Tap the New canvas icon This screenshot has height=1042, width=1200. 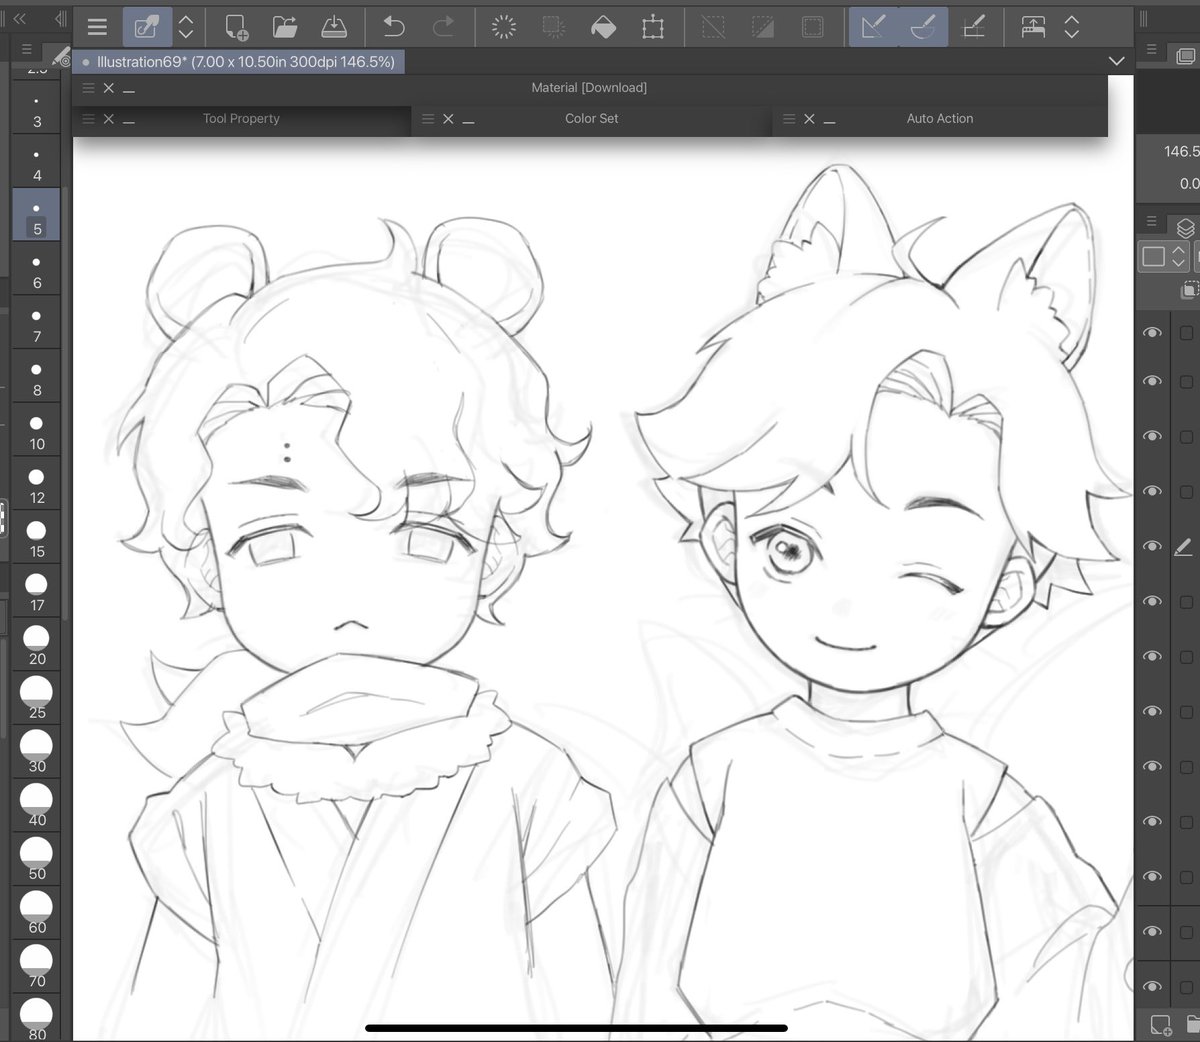click(x=234, y=27)
